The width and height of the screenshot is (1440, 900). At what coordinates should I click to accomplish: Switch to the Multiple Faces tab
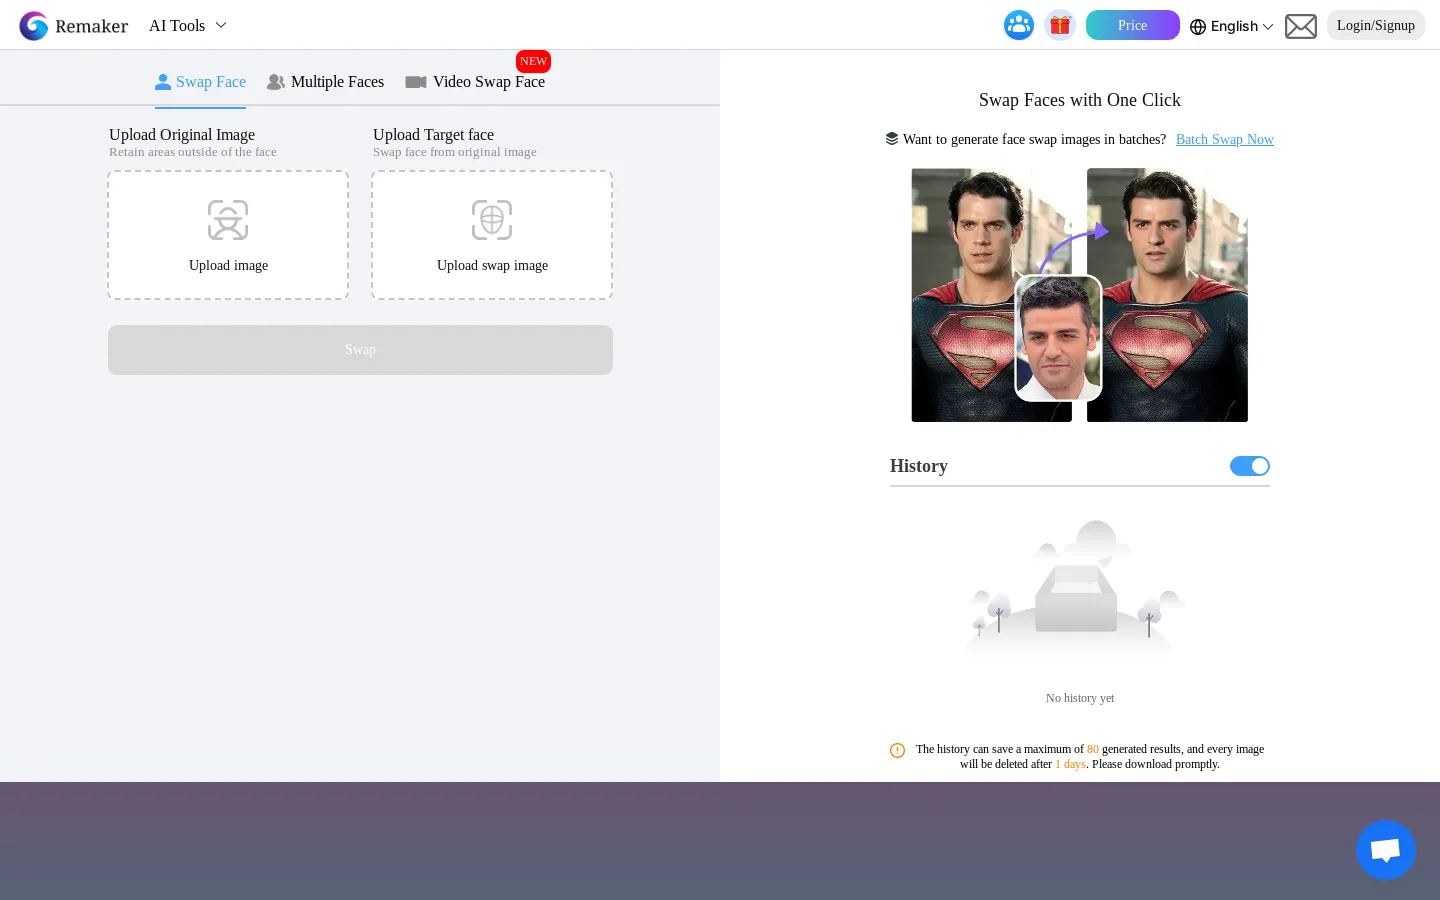(337, 82)
